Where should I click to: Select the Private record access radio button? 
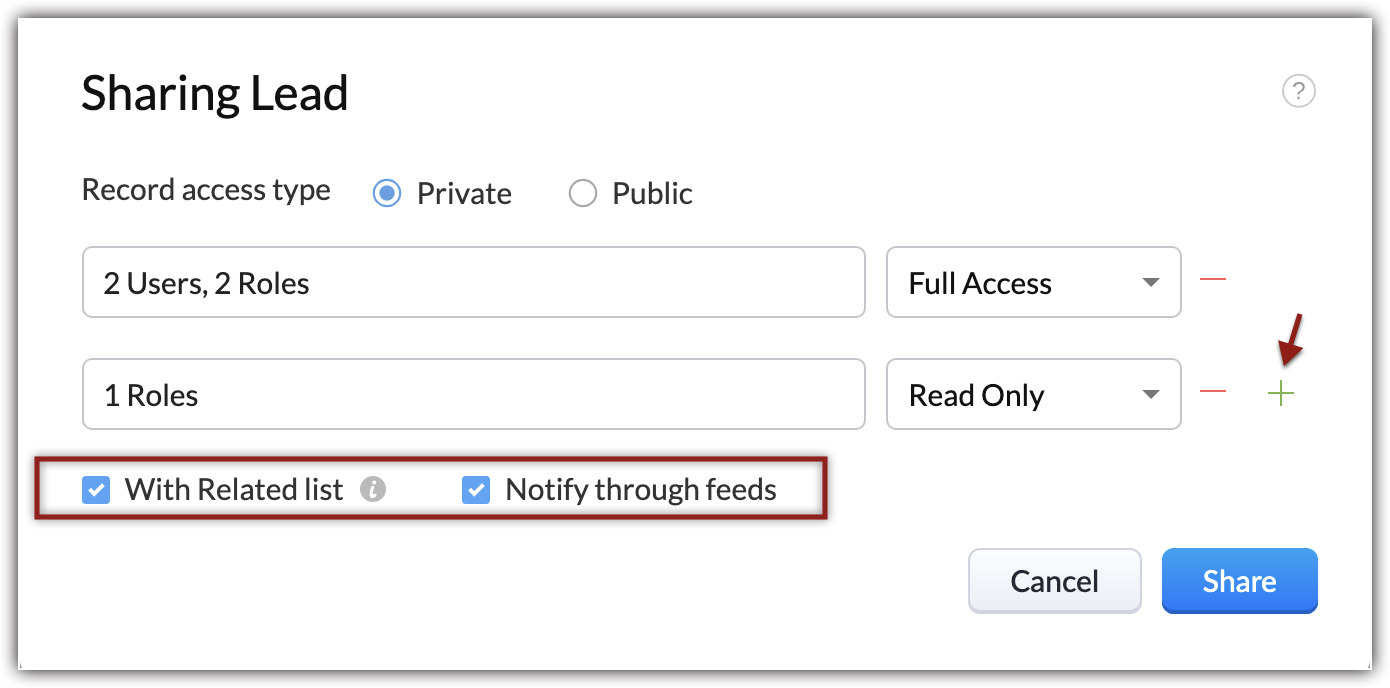387,193
